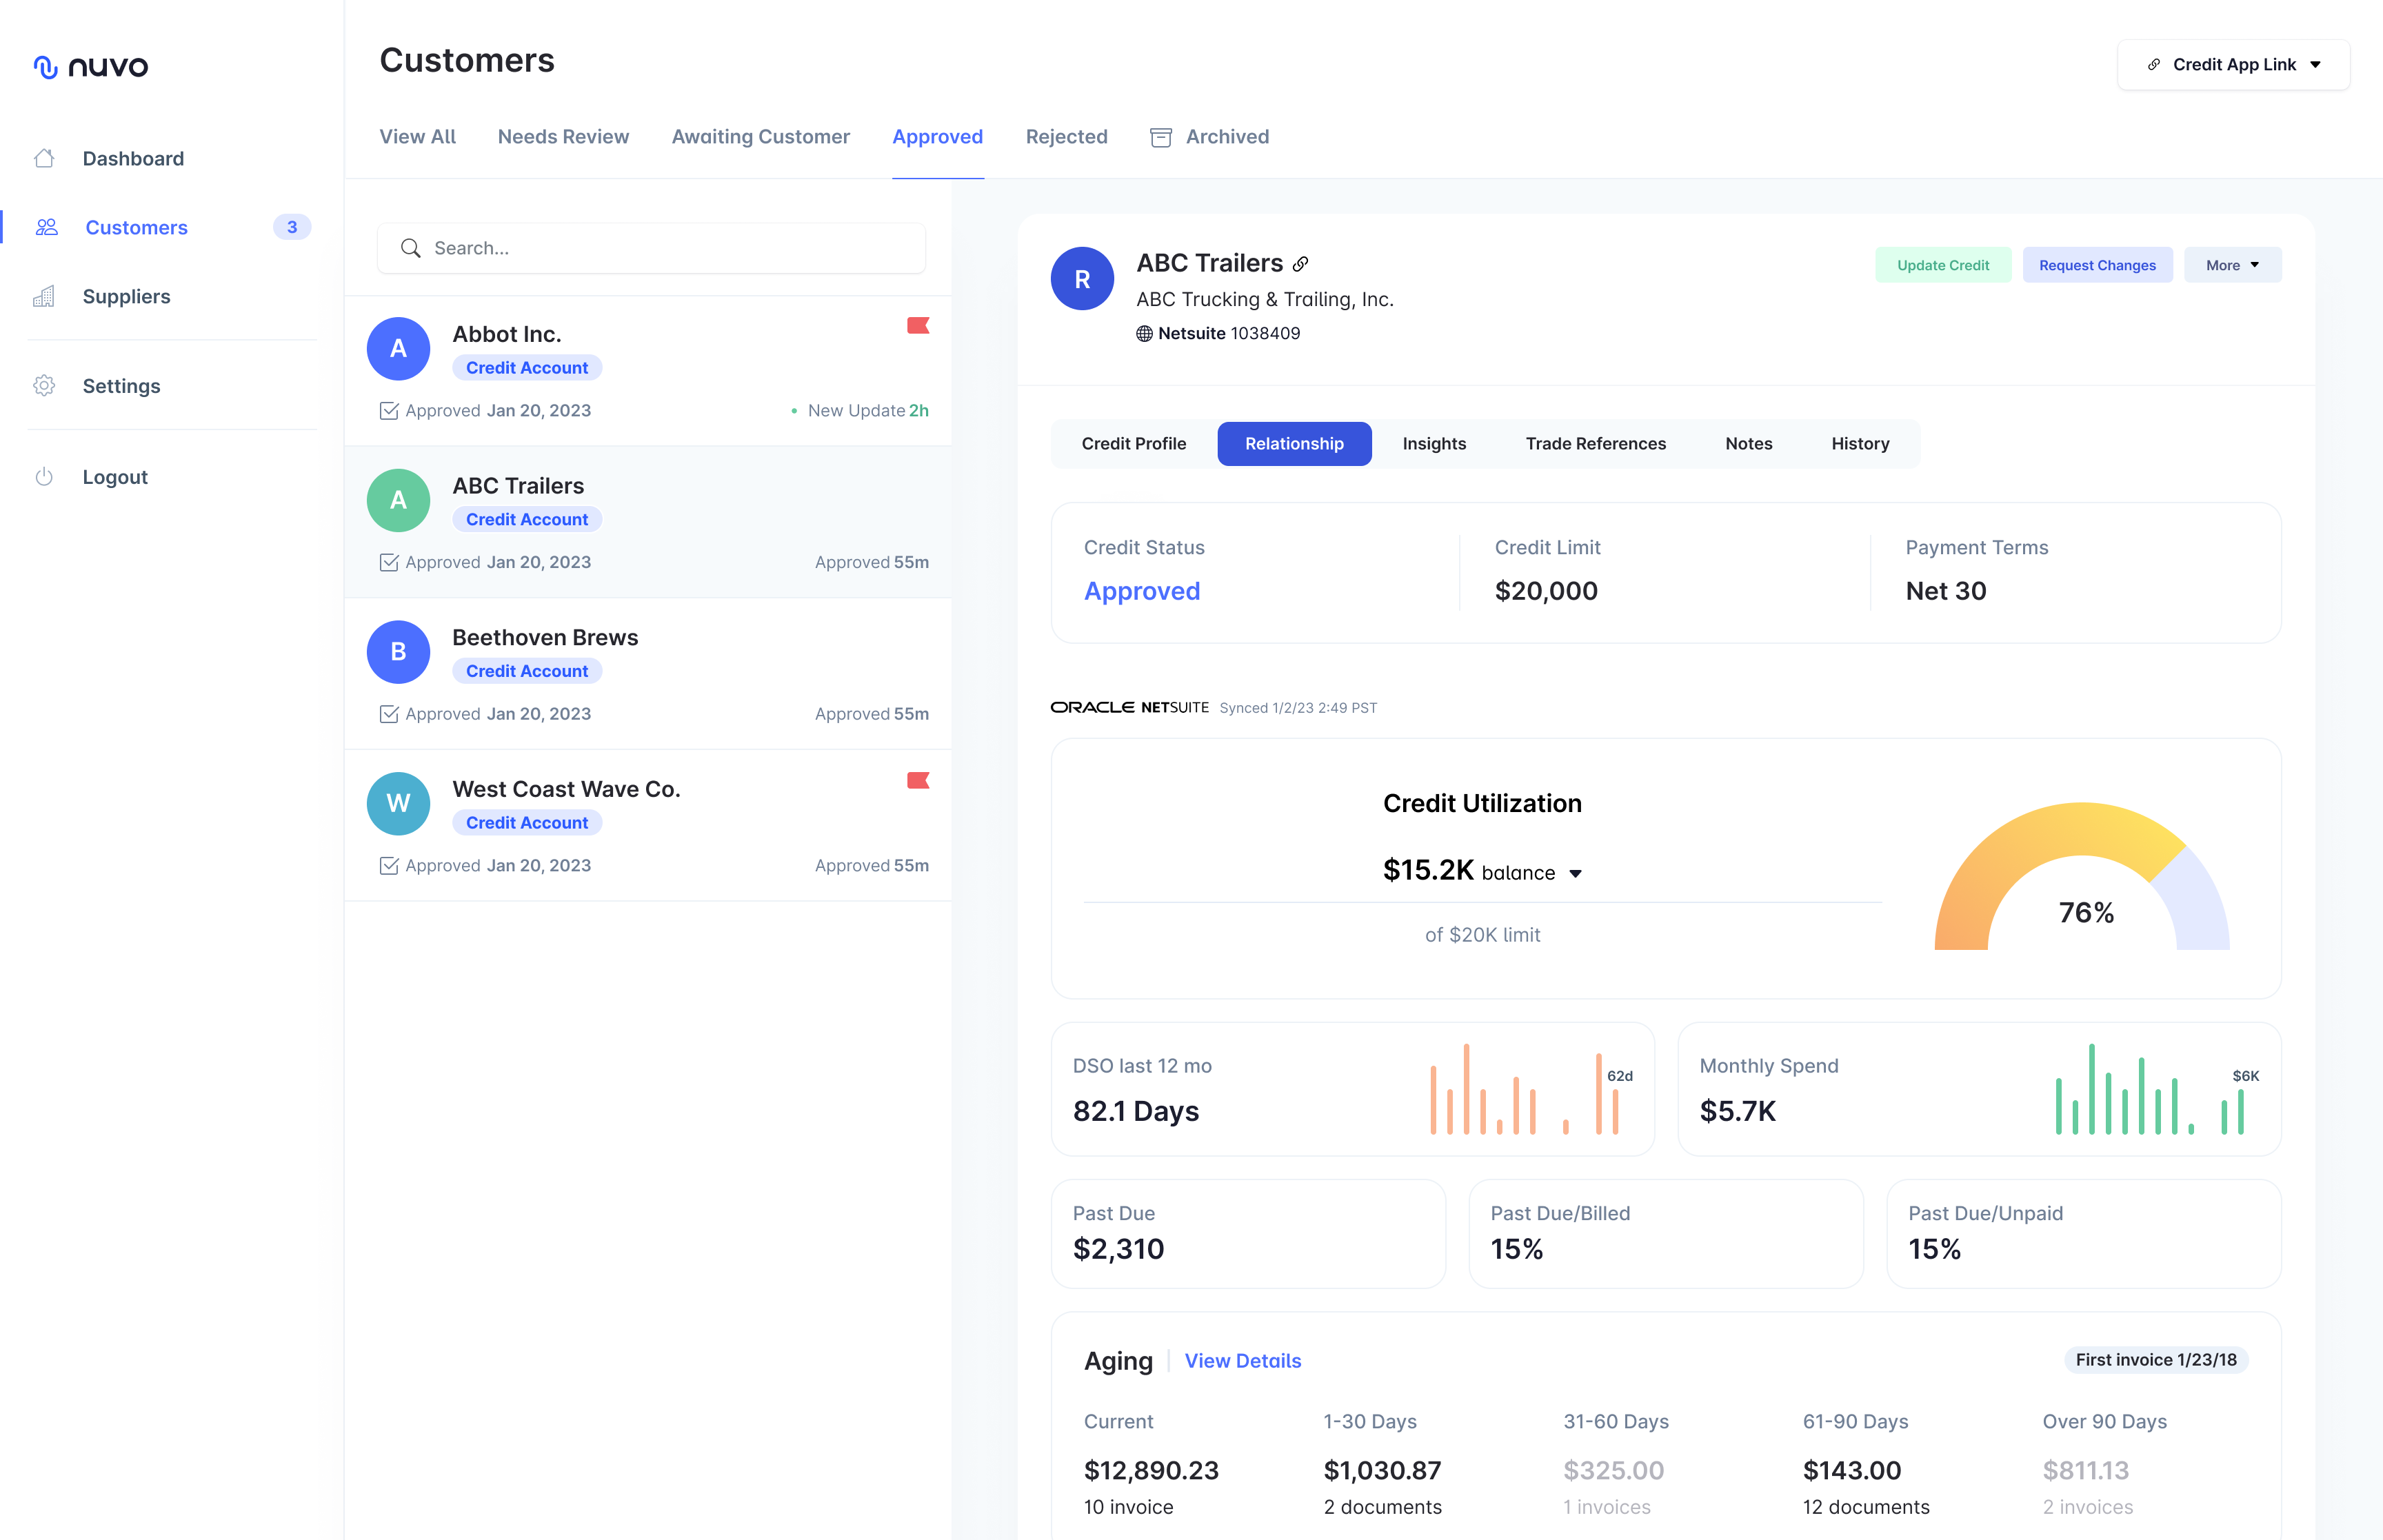Screen dimensions: 2383x1540
Task: Click the customer Search field
Action: [651, 248]
